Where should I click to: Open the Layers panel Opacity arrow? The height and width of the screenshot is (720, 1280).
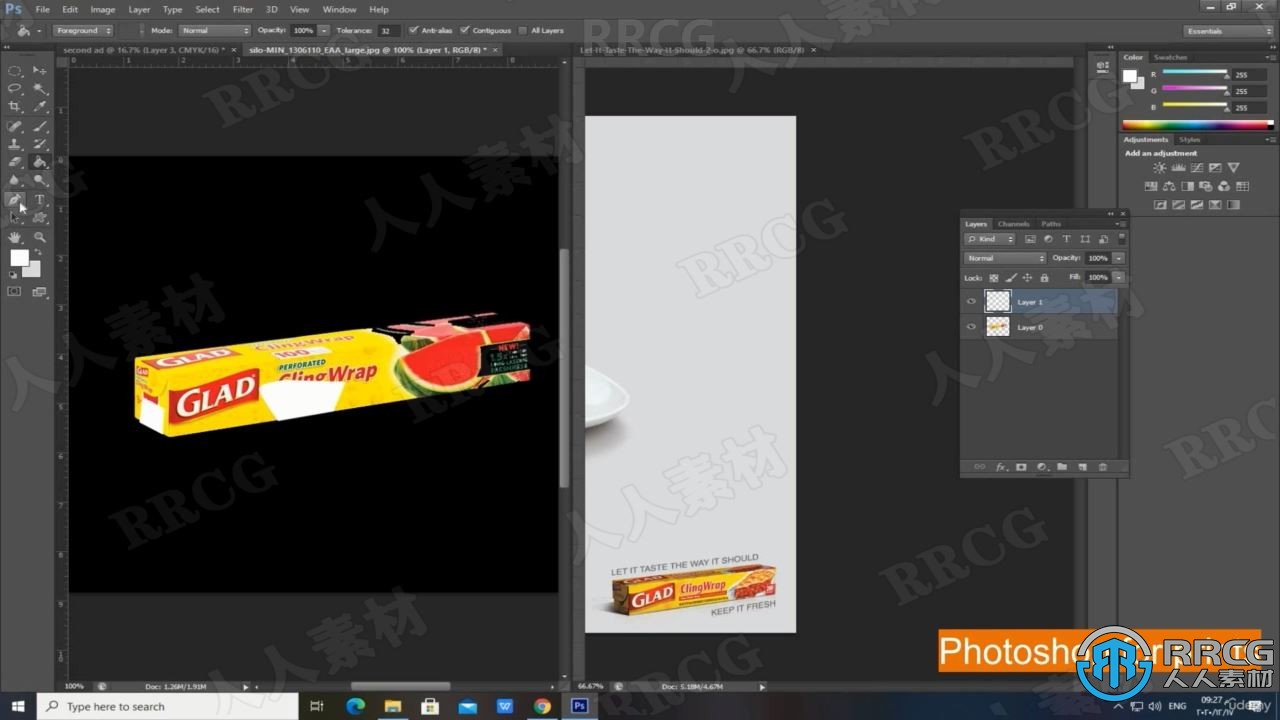click(1118, 258)
